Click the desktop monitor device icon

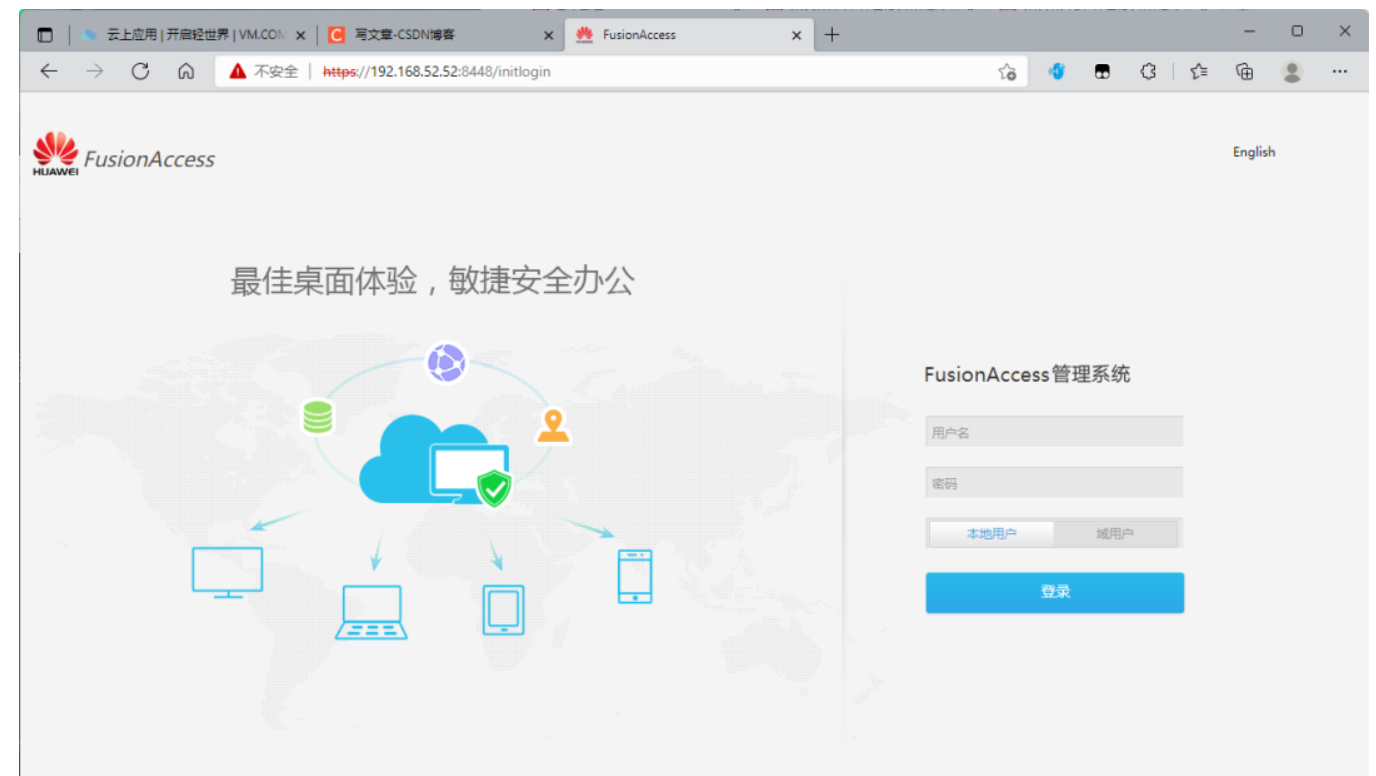point(227,572)
